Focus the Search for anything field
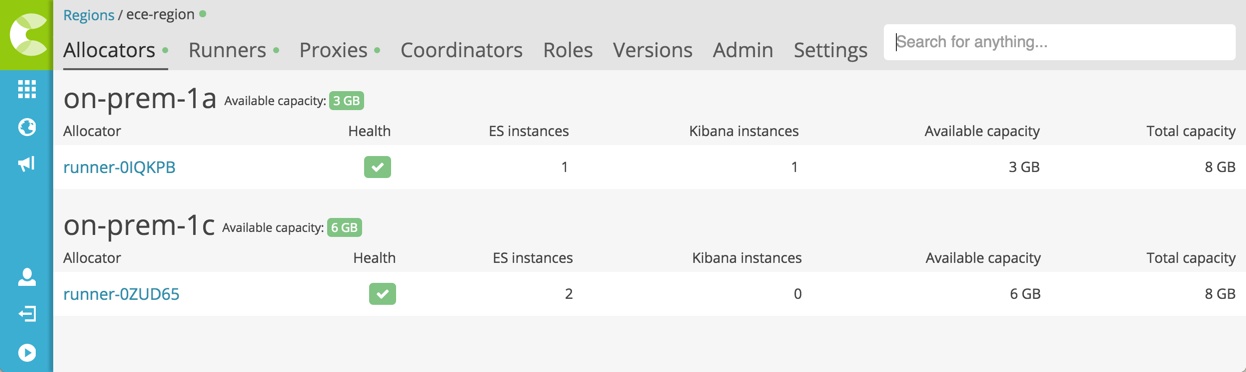The width and height of the screenshot is (1246, 372). [x=1059, y=42]
